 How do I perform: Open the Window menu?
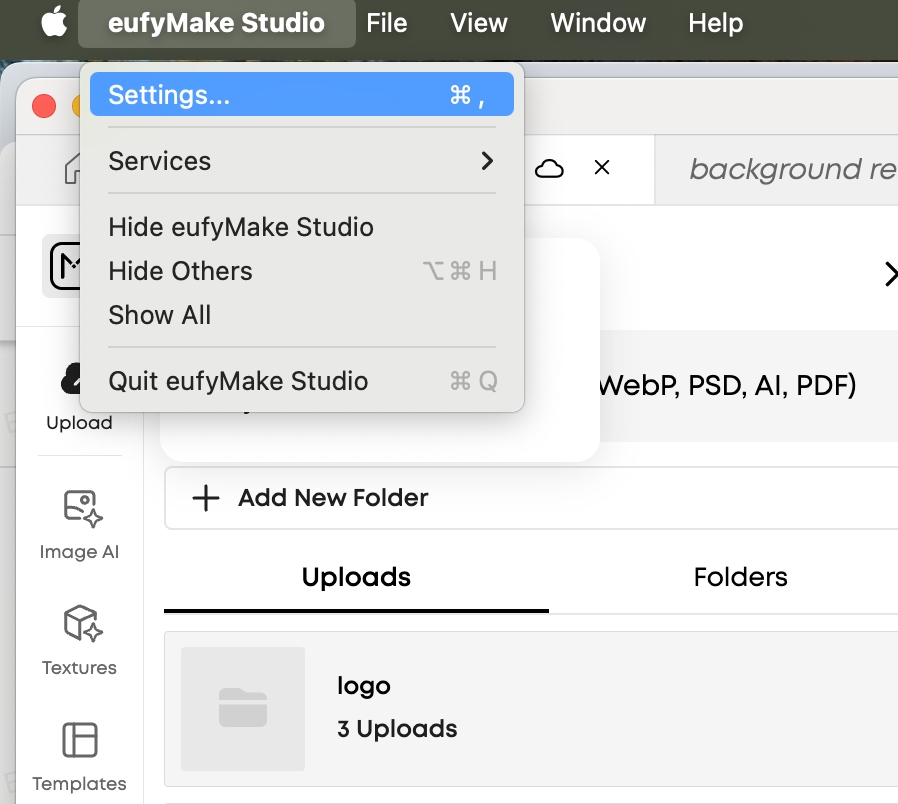point(598,23)
